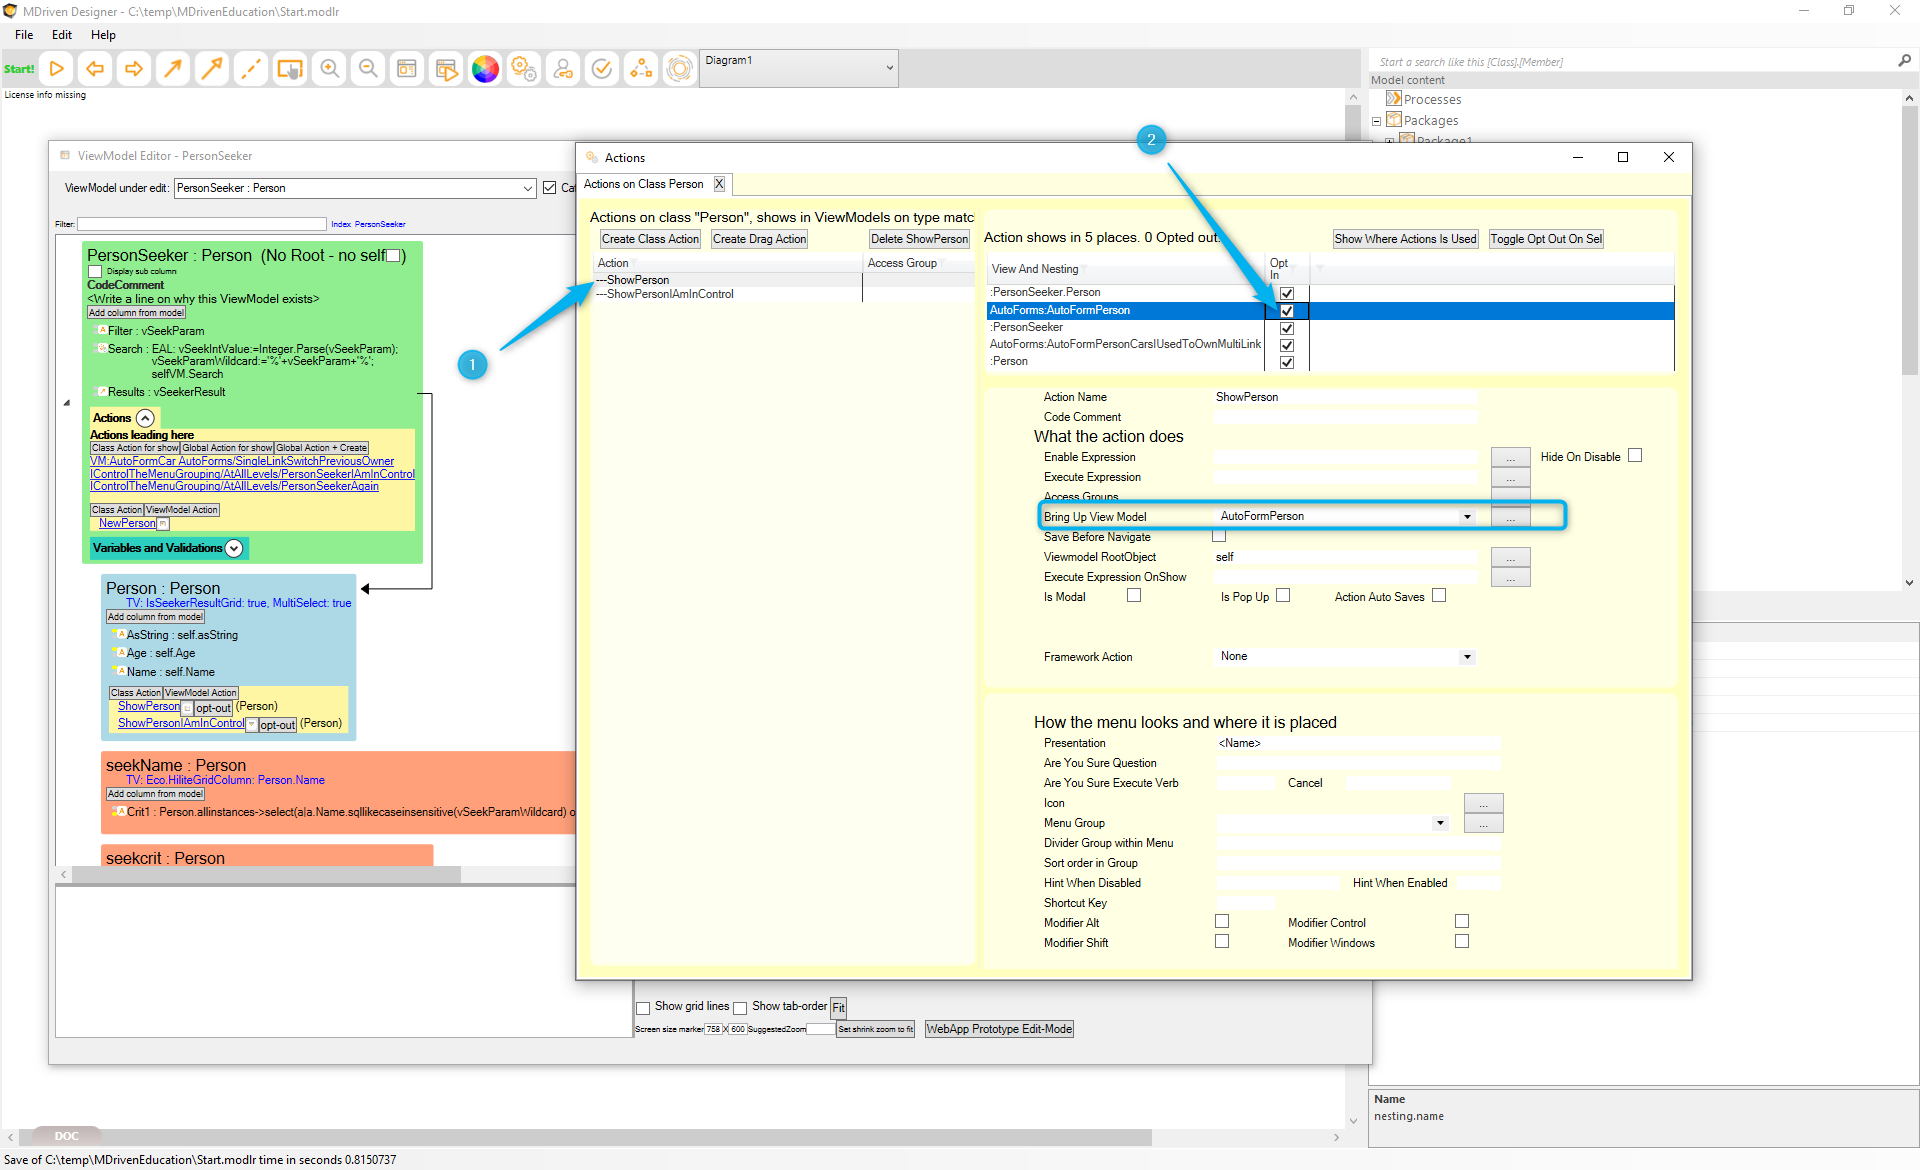Click the zoom in magnifier icon
The width and height of the screenshot is (1920, 1170).
tap(329, 69)
